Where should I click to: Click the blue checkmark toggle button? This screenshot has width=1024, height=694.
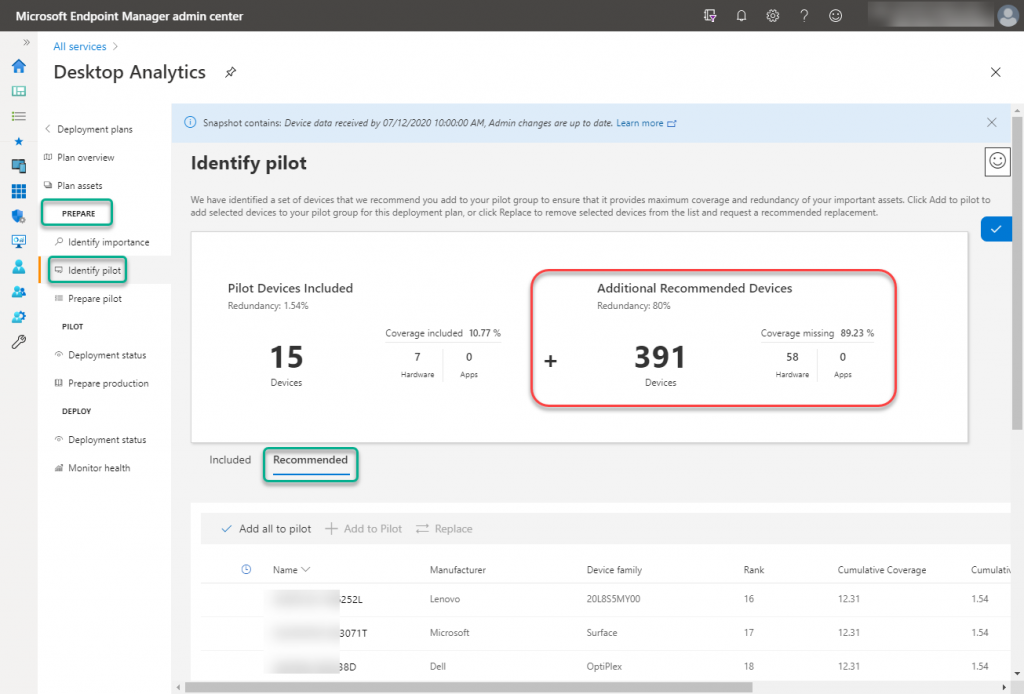tap(996, 229)
